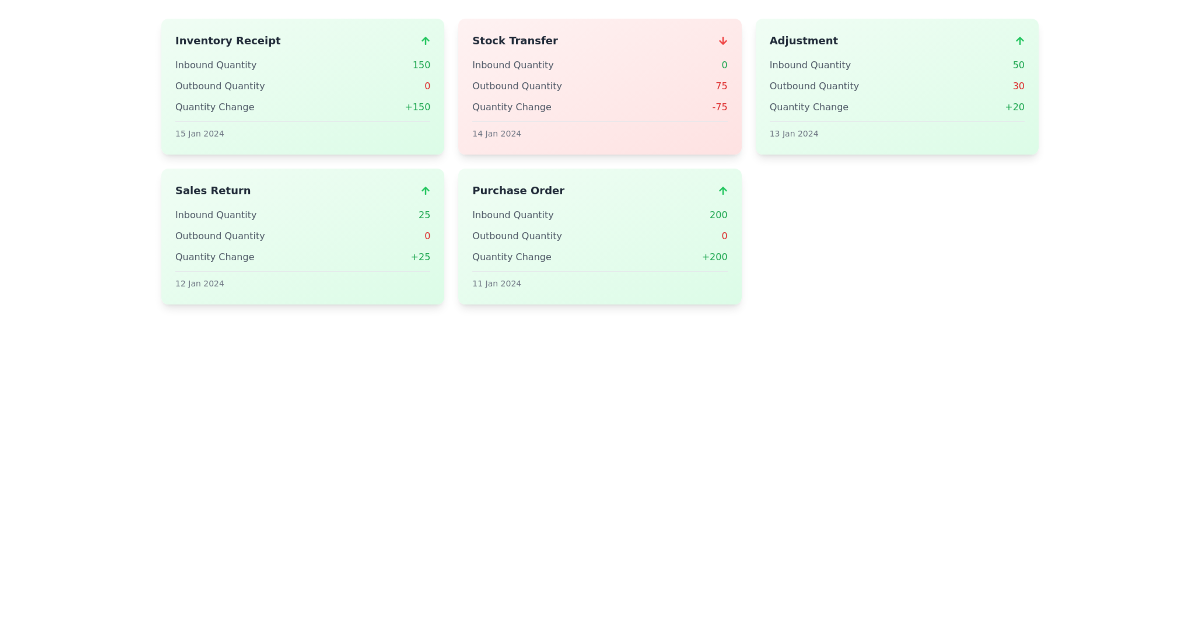Click the red down arrow on Stock Transfer
The image size is (1200, 630).
click(x=722, y=41)
